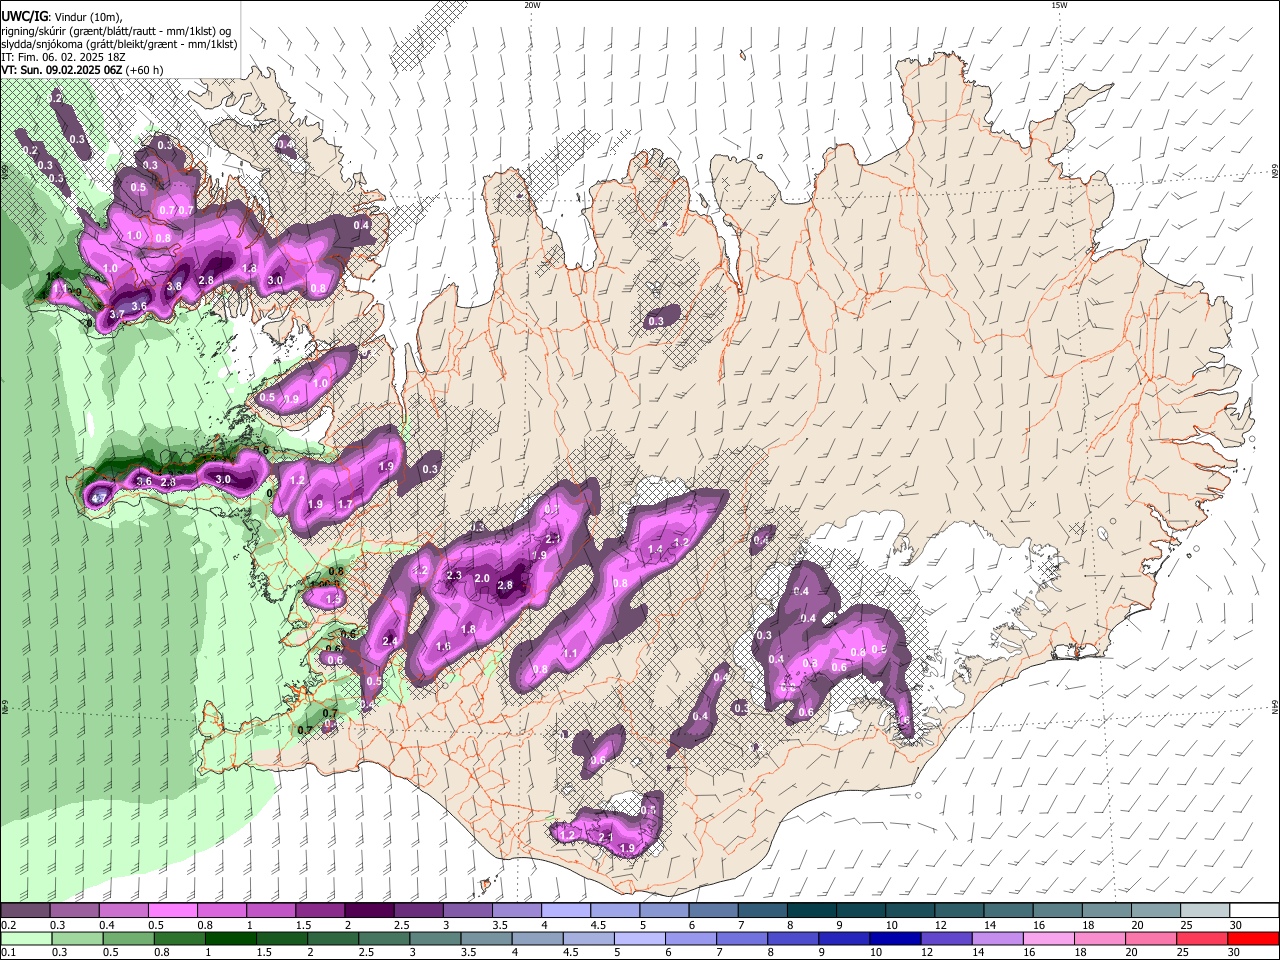The width and height of the screenshot is (1280, 960).
Task: Click the '20W' longitude label
Action: point(532,5)
